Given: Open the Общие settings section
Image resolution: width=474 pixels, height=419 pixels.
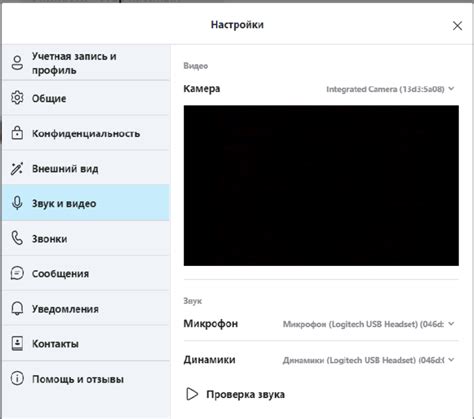Looking at the screenshot, I should click(x=86, y=98).
